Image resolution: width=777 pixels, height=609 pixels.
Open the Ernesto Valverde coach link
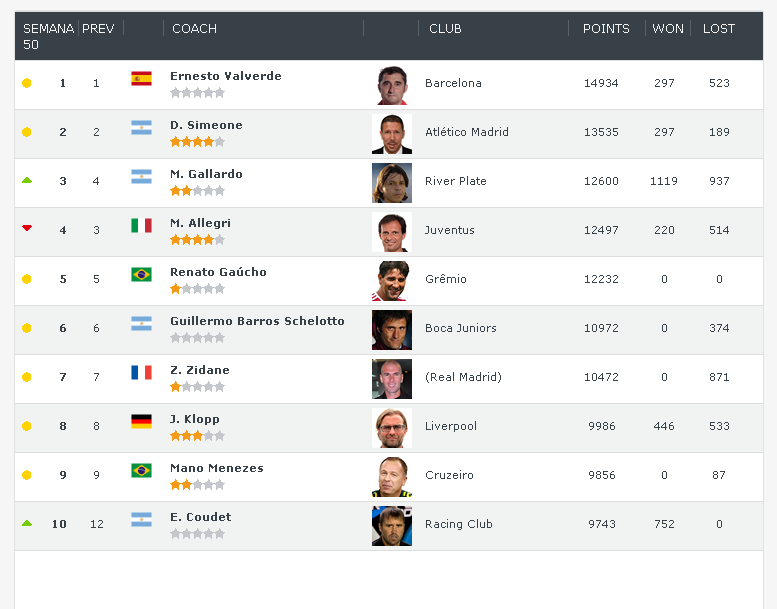pyautogui.click(x=225, y=76)
